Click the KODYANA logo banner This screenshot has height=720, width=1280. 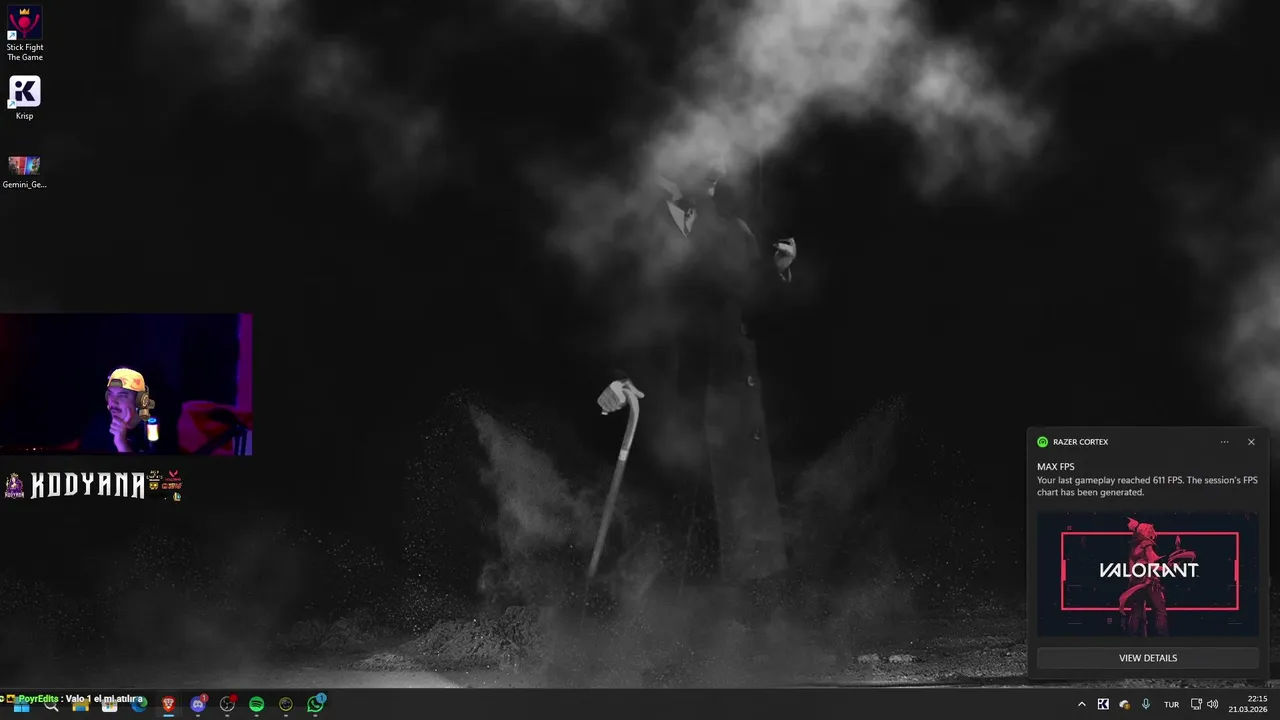point(92,485)
